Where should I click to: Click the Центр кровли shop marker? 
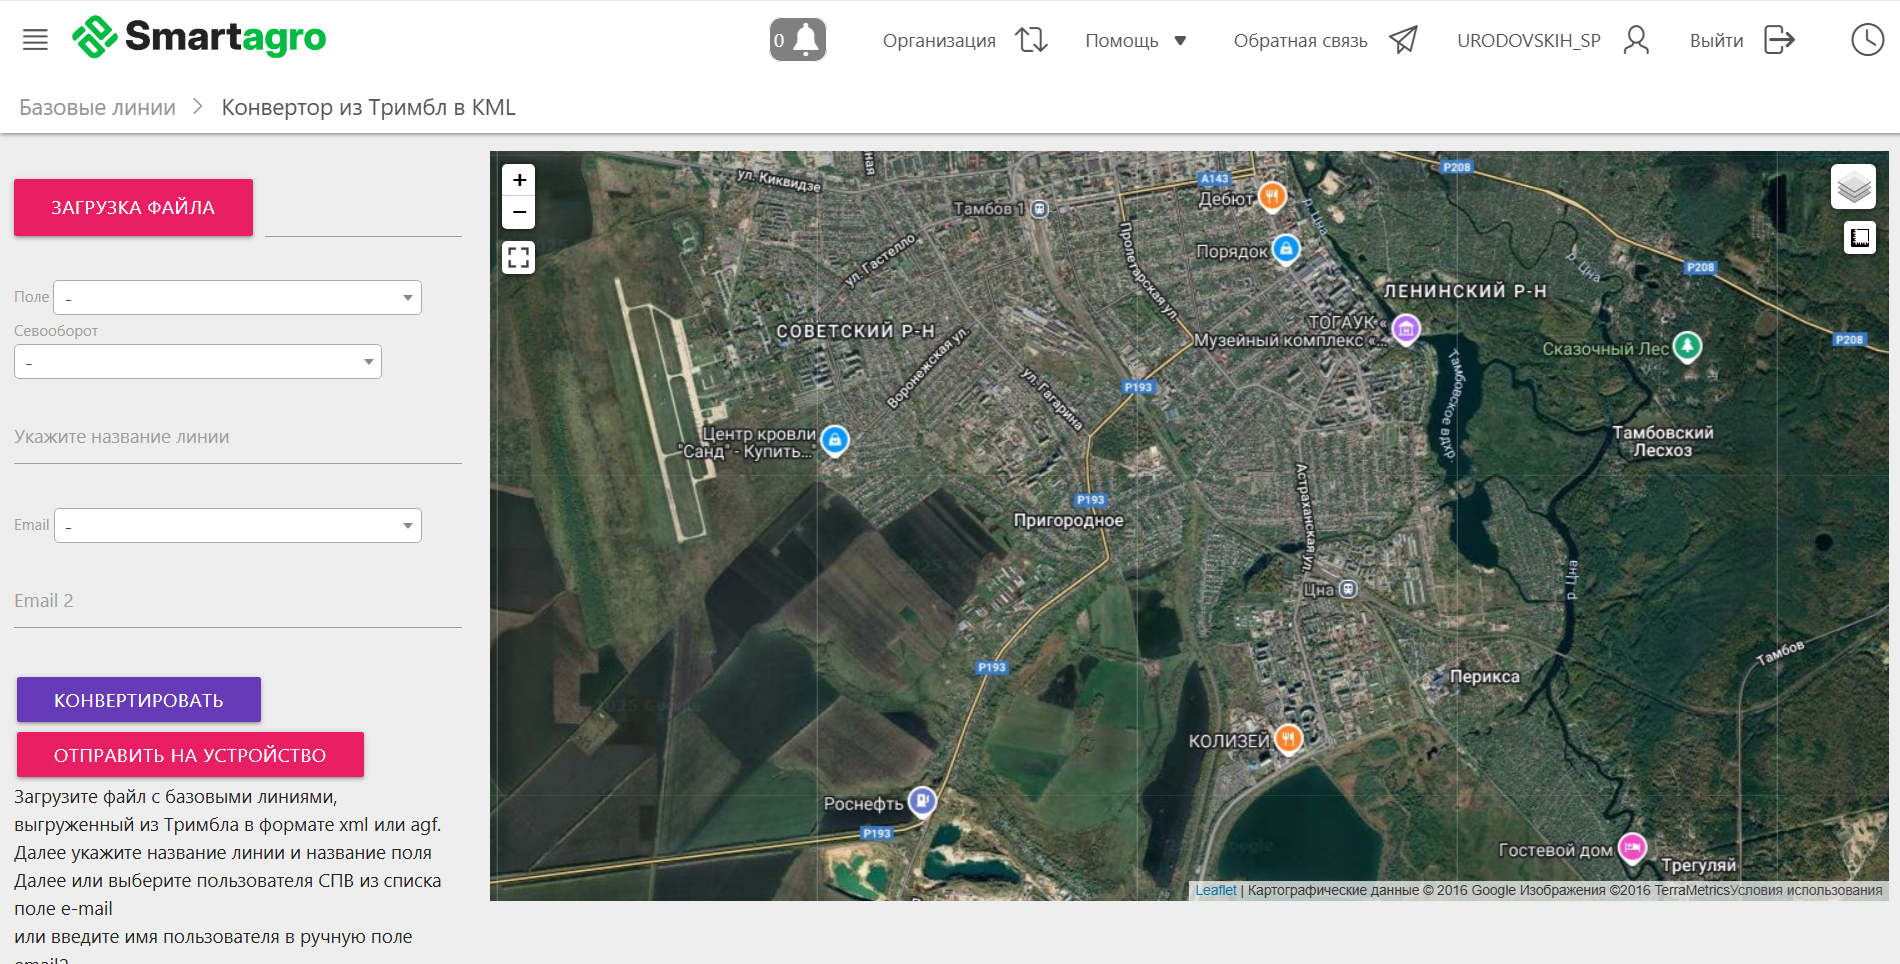pos(835,440)
